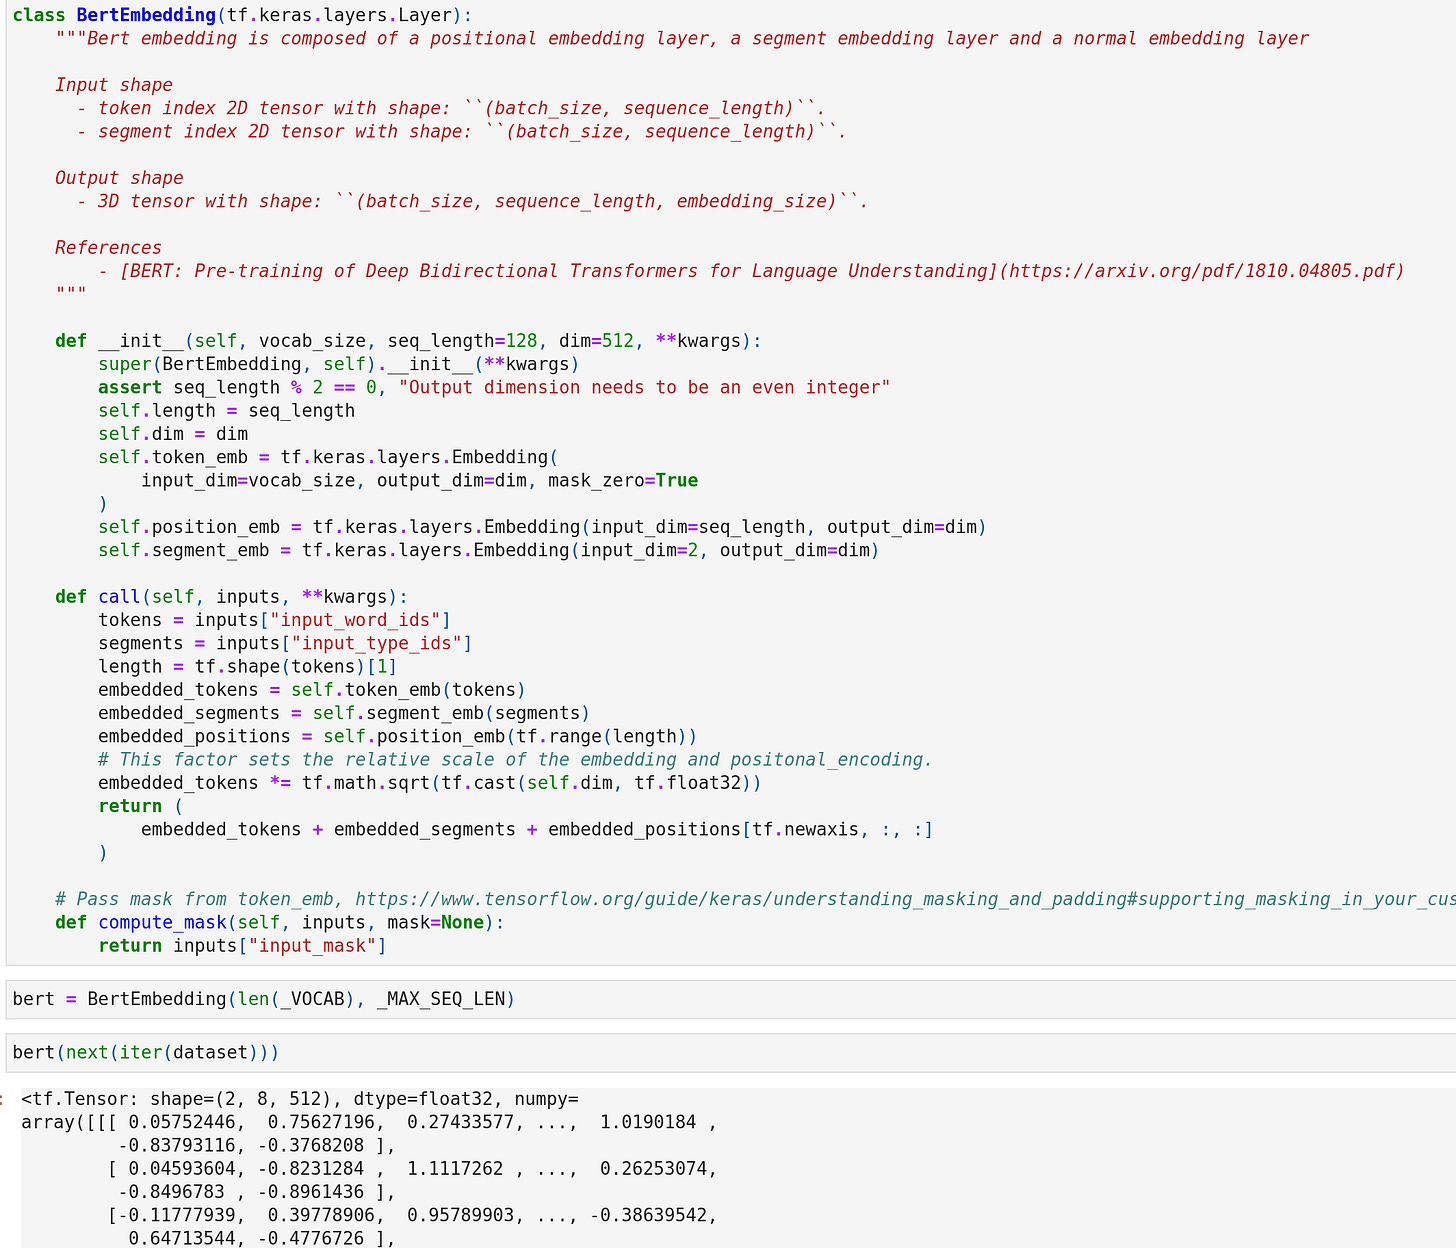Click the 'segments = inputs["input_type_ids"]' line

click(285, 643)
